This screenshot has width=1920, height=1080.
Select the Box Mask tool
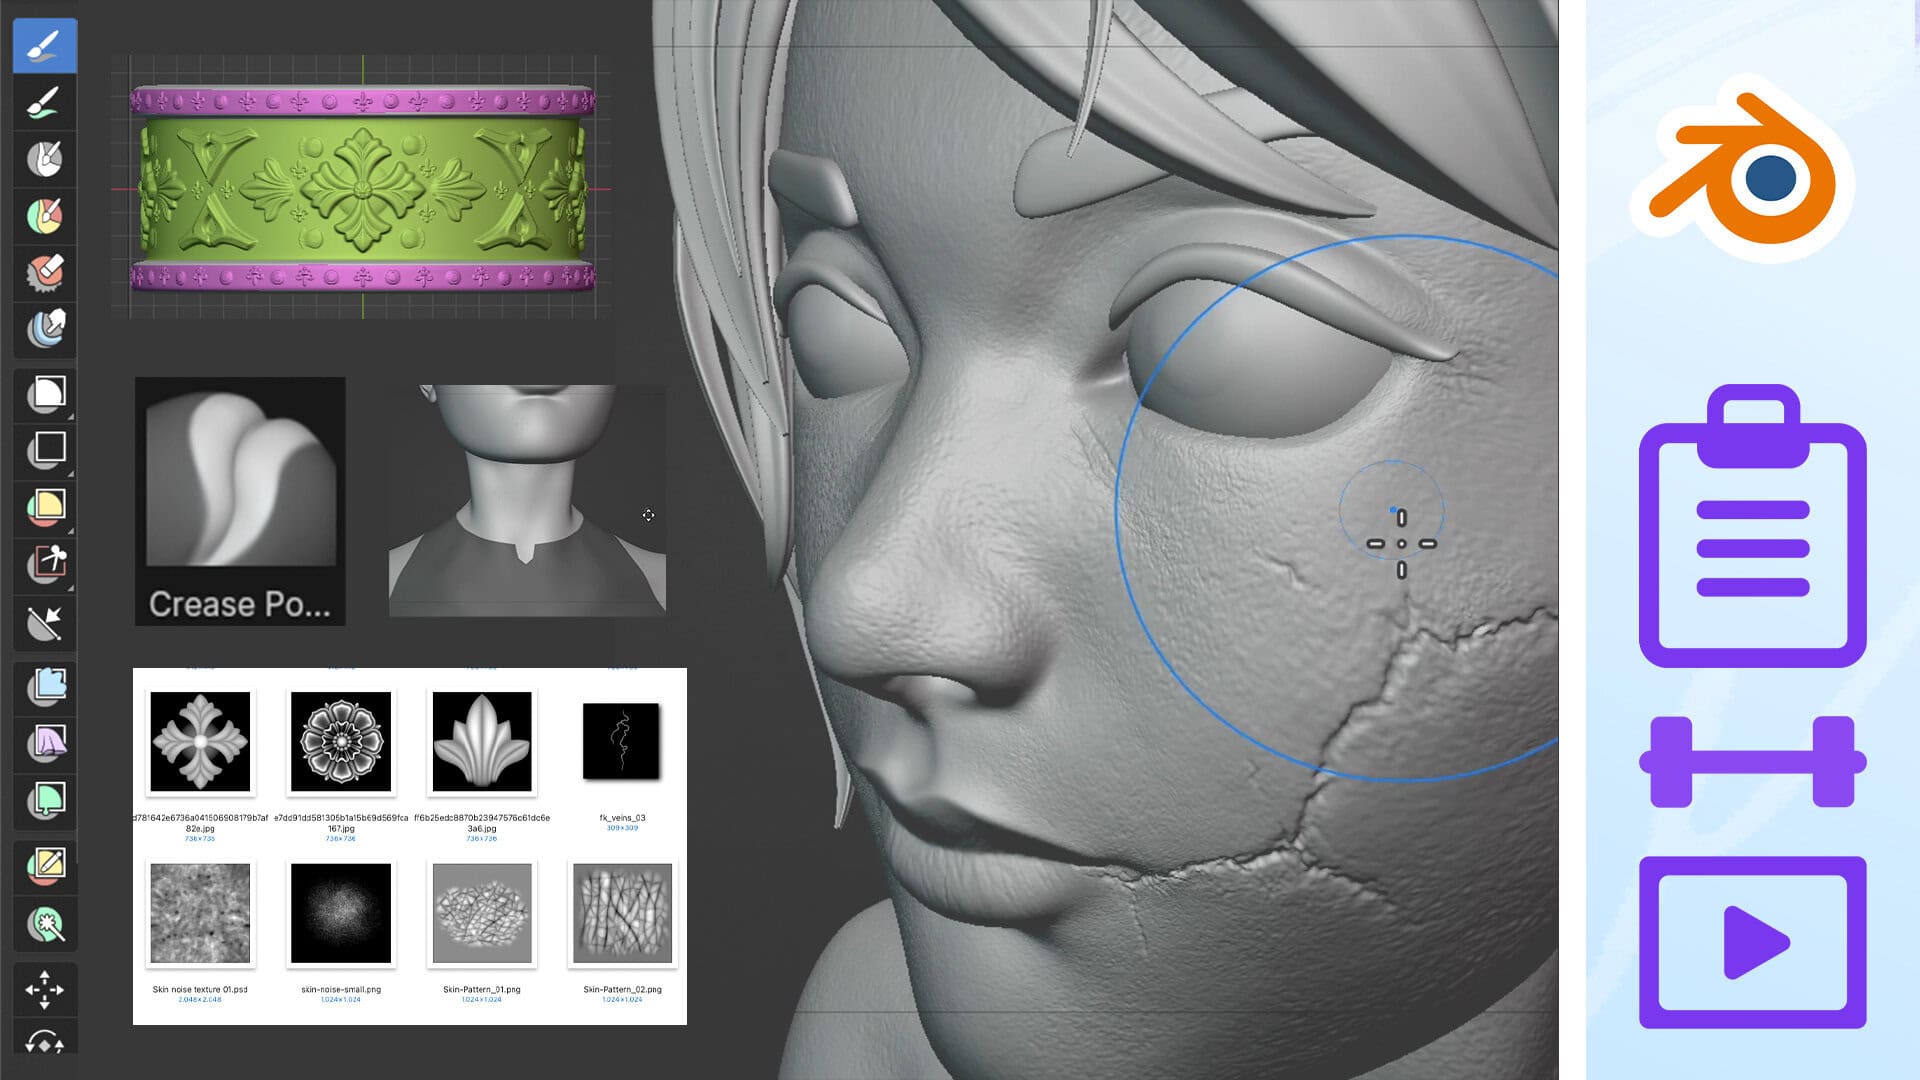tap(45, 394)
